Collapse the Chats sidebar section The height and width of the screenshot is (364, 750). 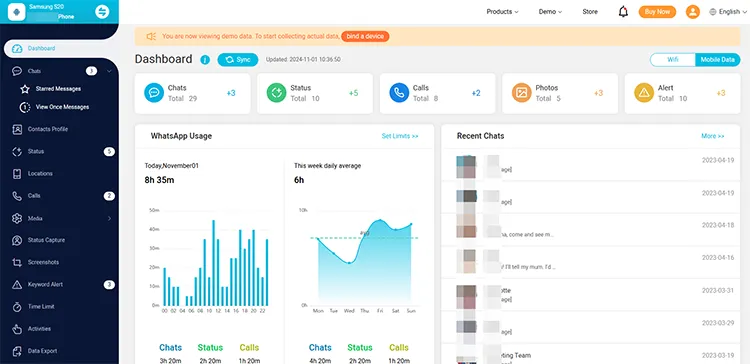[109, 71]
